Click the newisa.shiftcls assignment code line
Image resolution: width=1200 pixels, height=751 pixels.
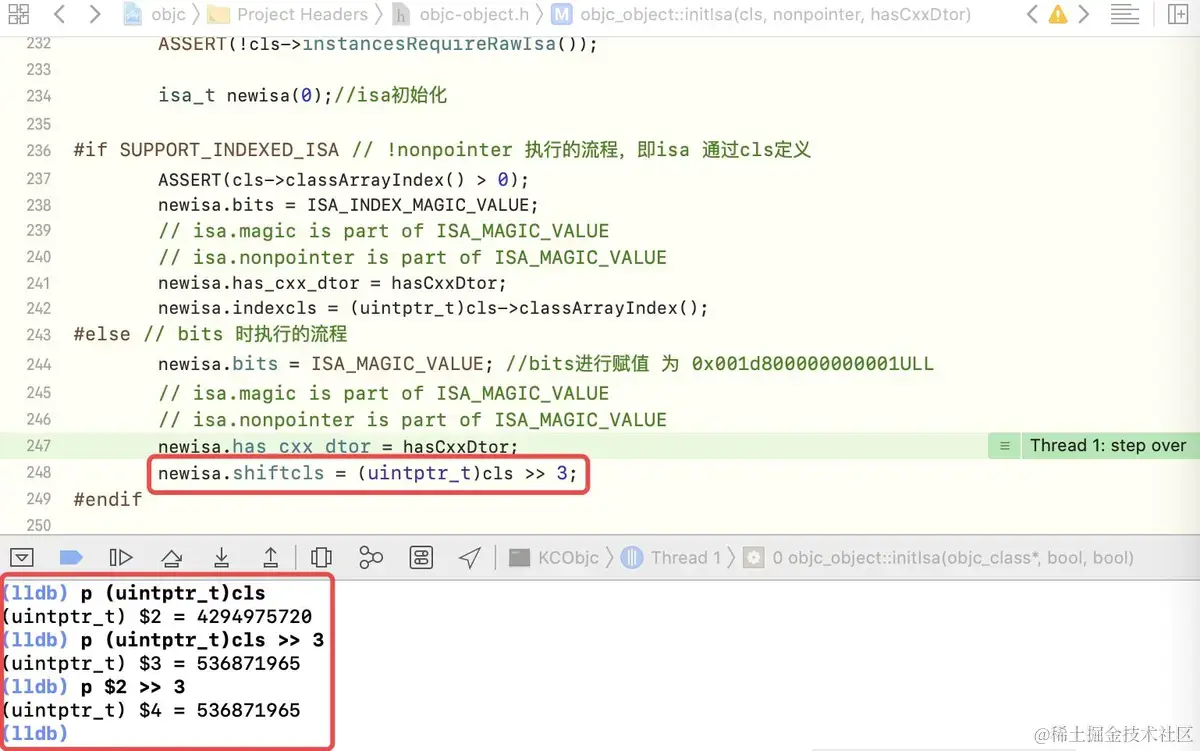[x=368, y=473]
